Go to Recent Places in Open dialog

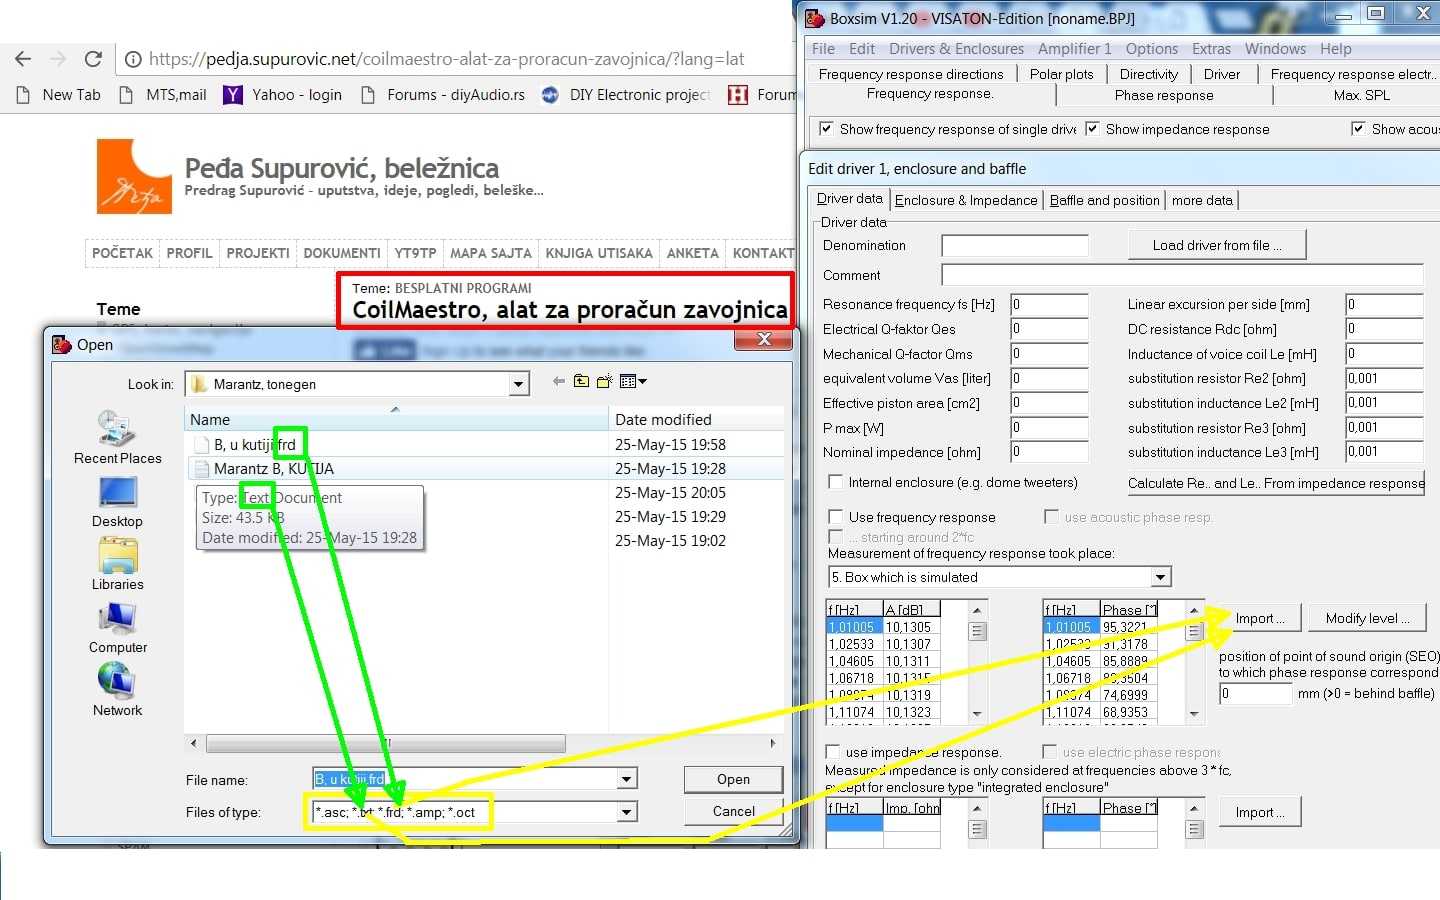coord(117,438)
